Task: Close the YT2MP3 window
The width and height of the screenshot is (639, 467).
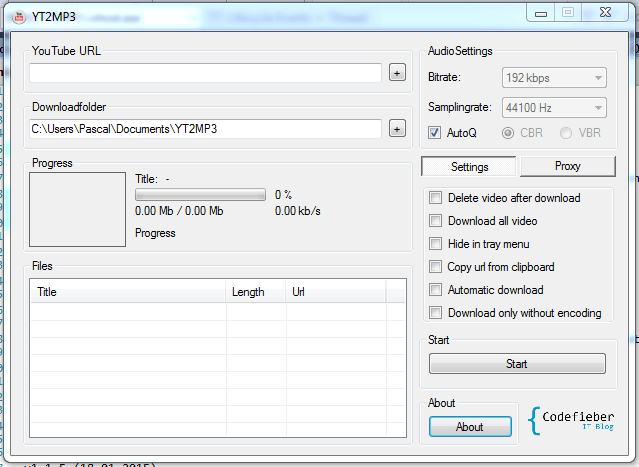Action: (x=606, y=13)
